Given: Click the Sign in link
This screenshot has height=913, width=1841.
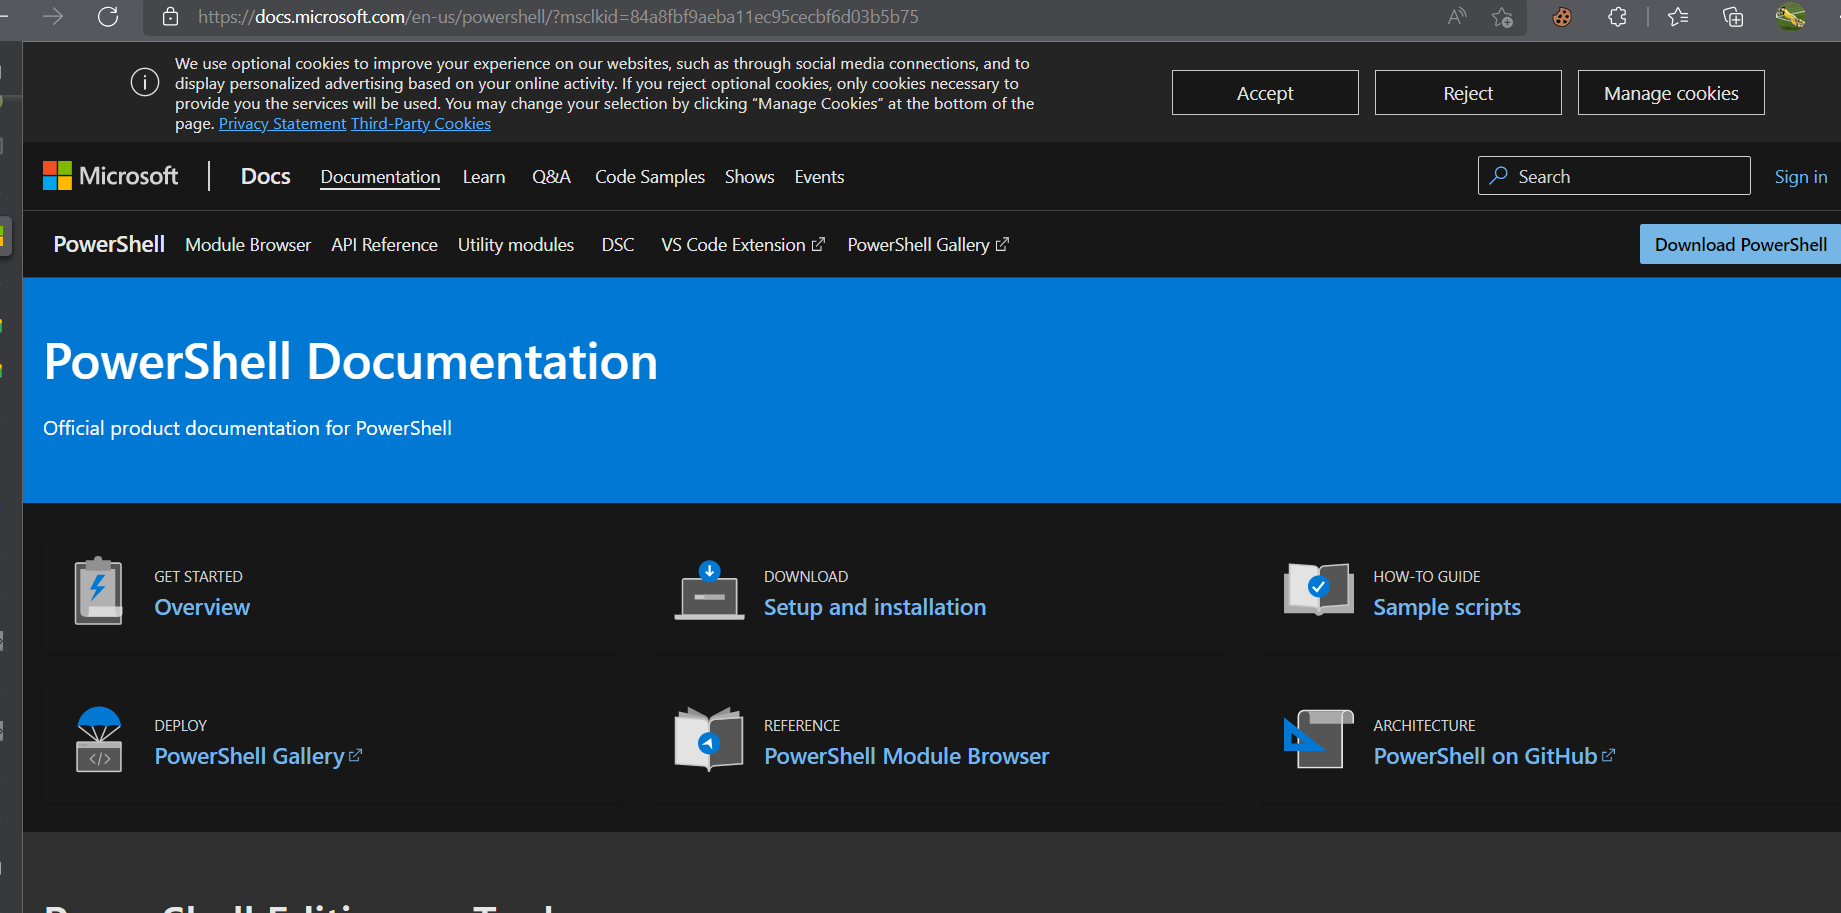Looking at the screenshot, I should point(1801,177).
